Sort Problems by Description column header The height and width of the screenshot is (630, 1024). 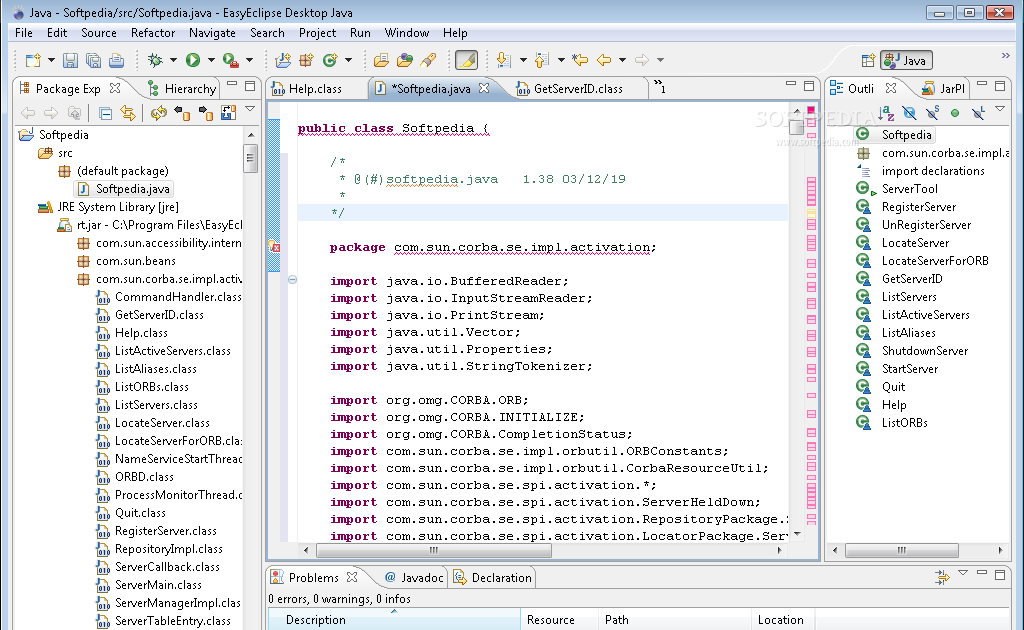(394, 620)
